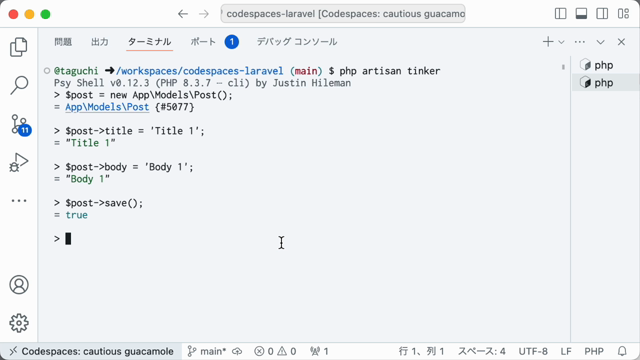Open Source Control view with 11 badge
Viewport: 640px width, 360px height.
[x=20, y=124]
